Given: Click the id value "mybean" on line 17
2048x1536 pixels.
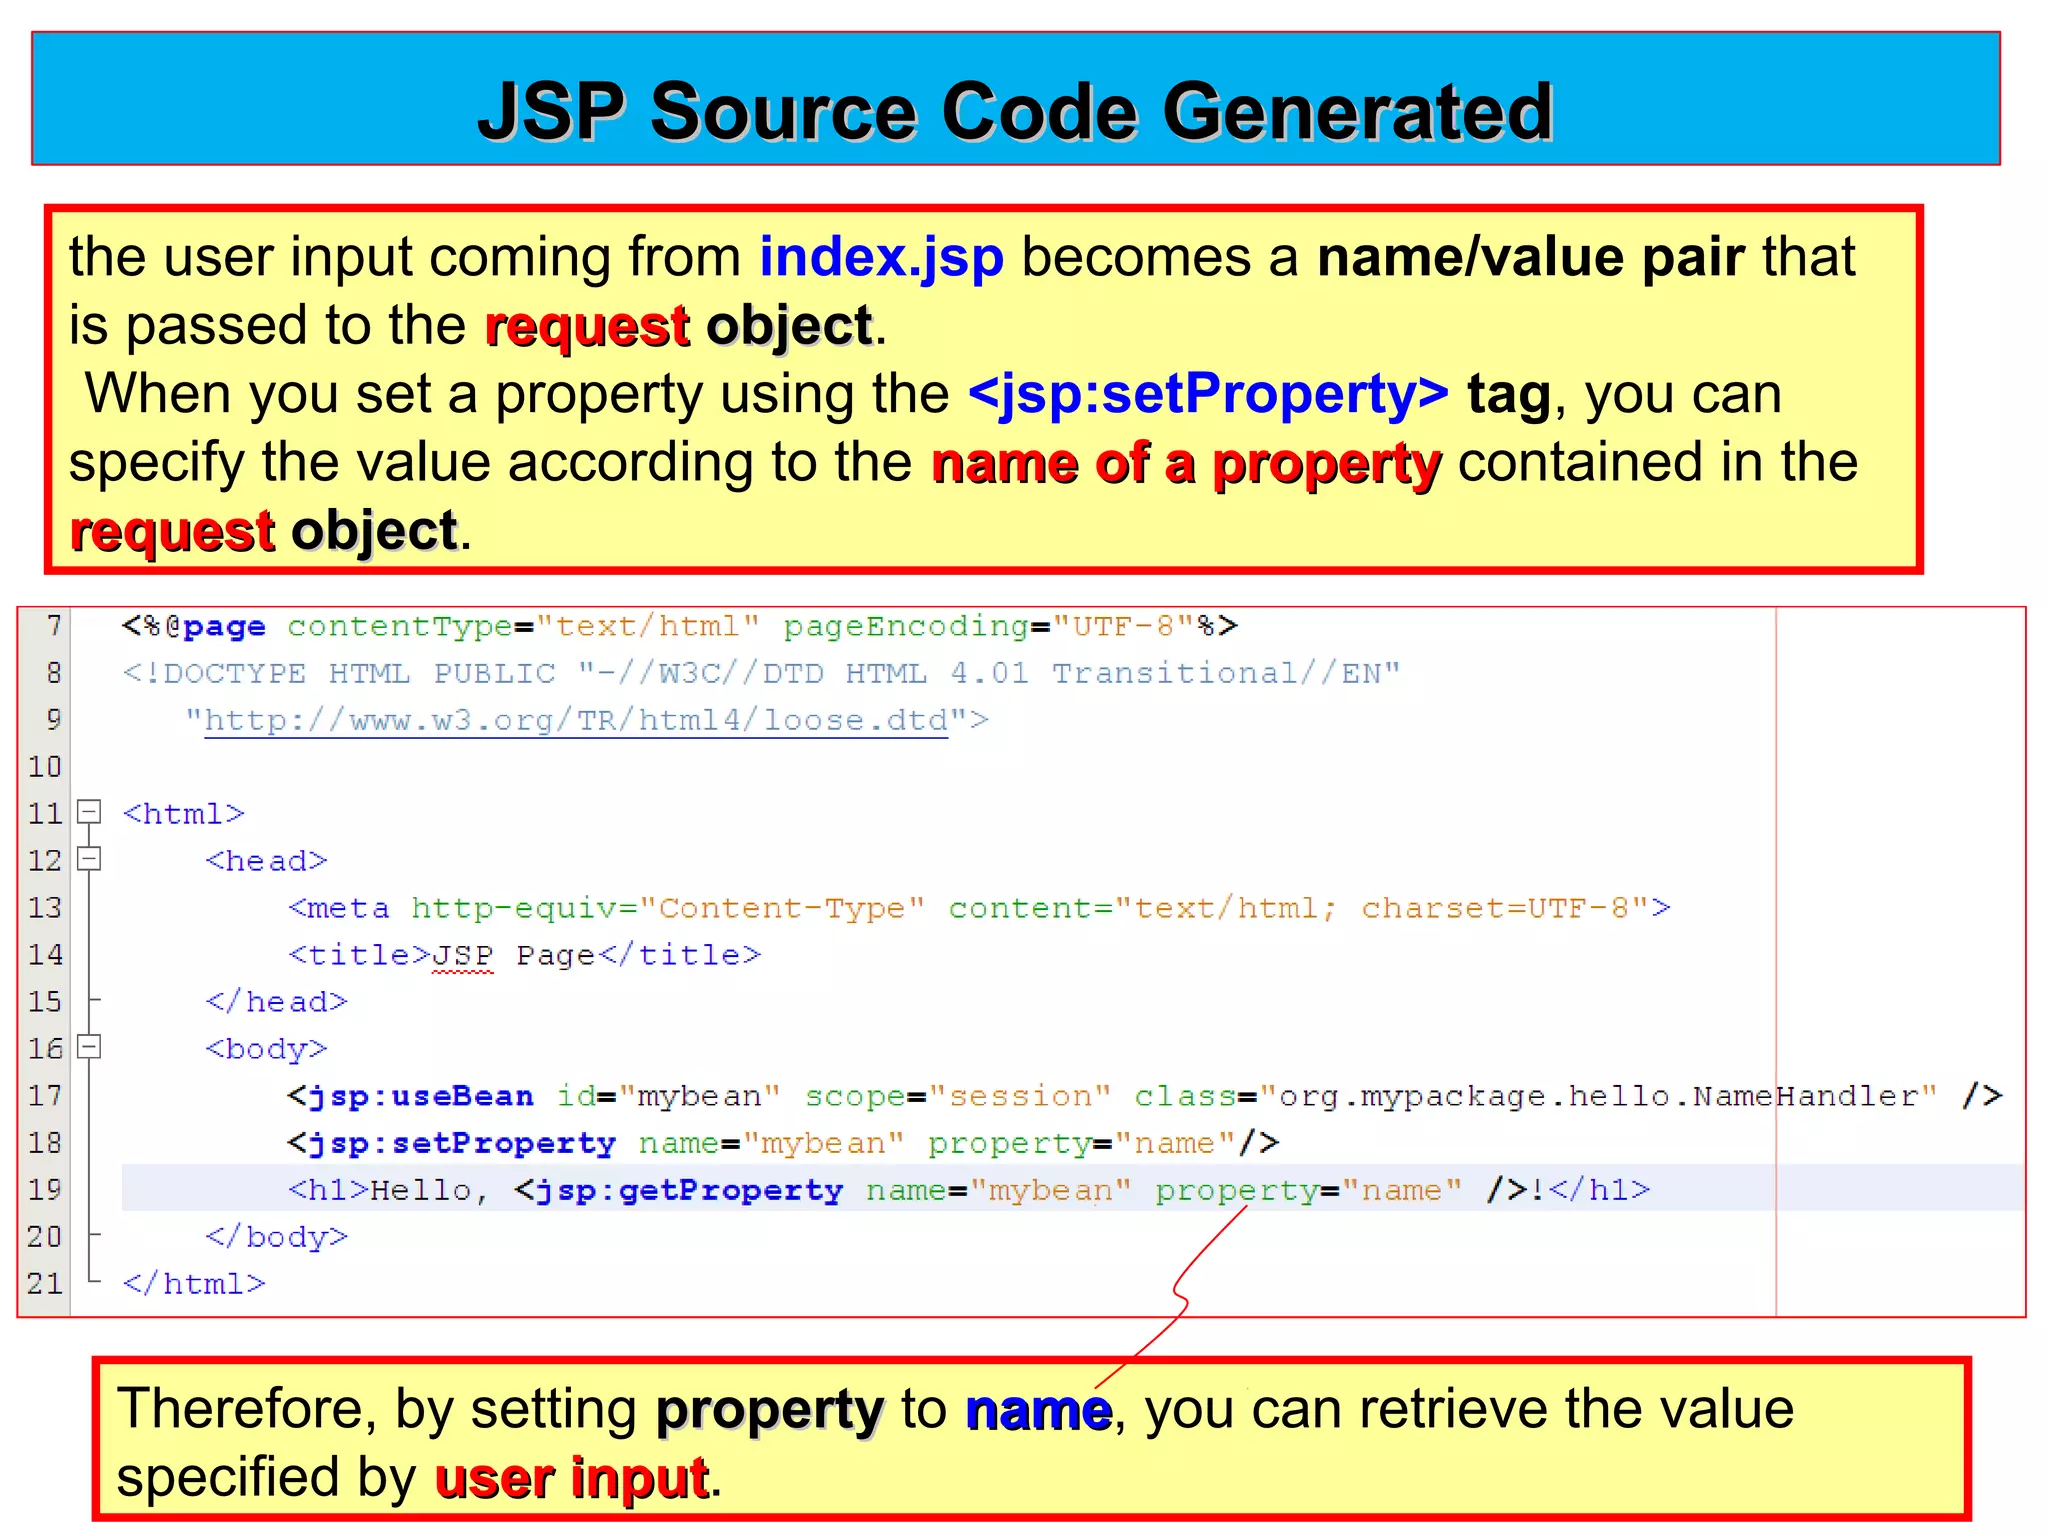Looking at the screenshot, I should 700,1097.
